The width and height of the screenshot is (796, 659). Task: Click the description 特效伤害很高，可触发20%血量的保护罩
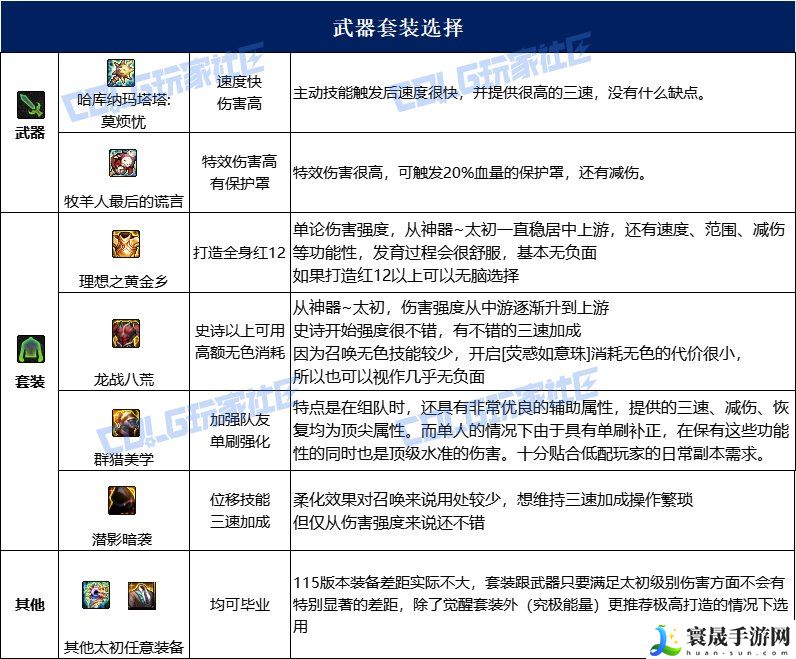coord(471,173)
